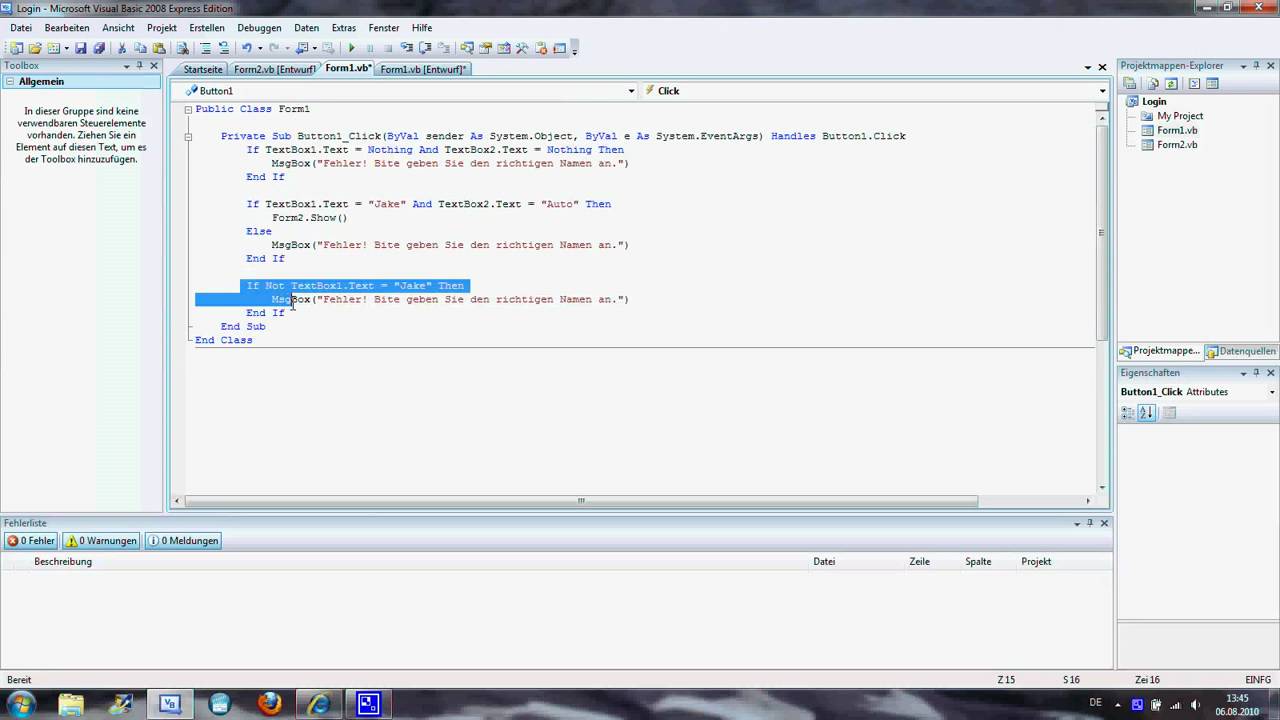Click View Code icon in Projektmappen-Explorer
Screen dimensions: 1280x720
click(x=1194, y=84)
